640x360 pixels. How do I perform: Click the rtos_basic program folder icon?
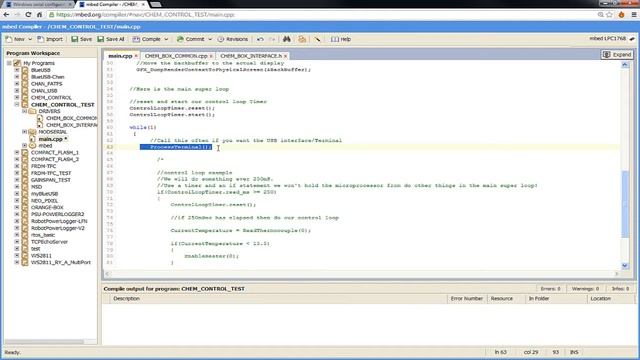[25, 235]
